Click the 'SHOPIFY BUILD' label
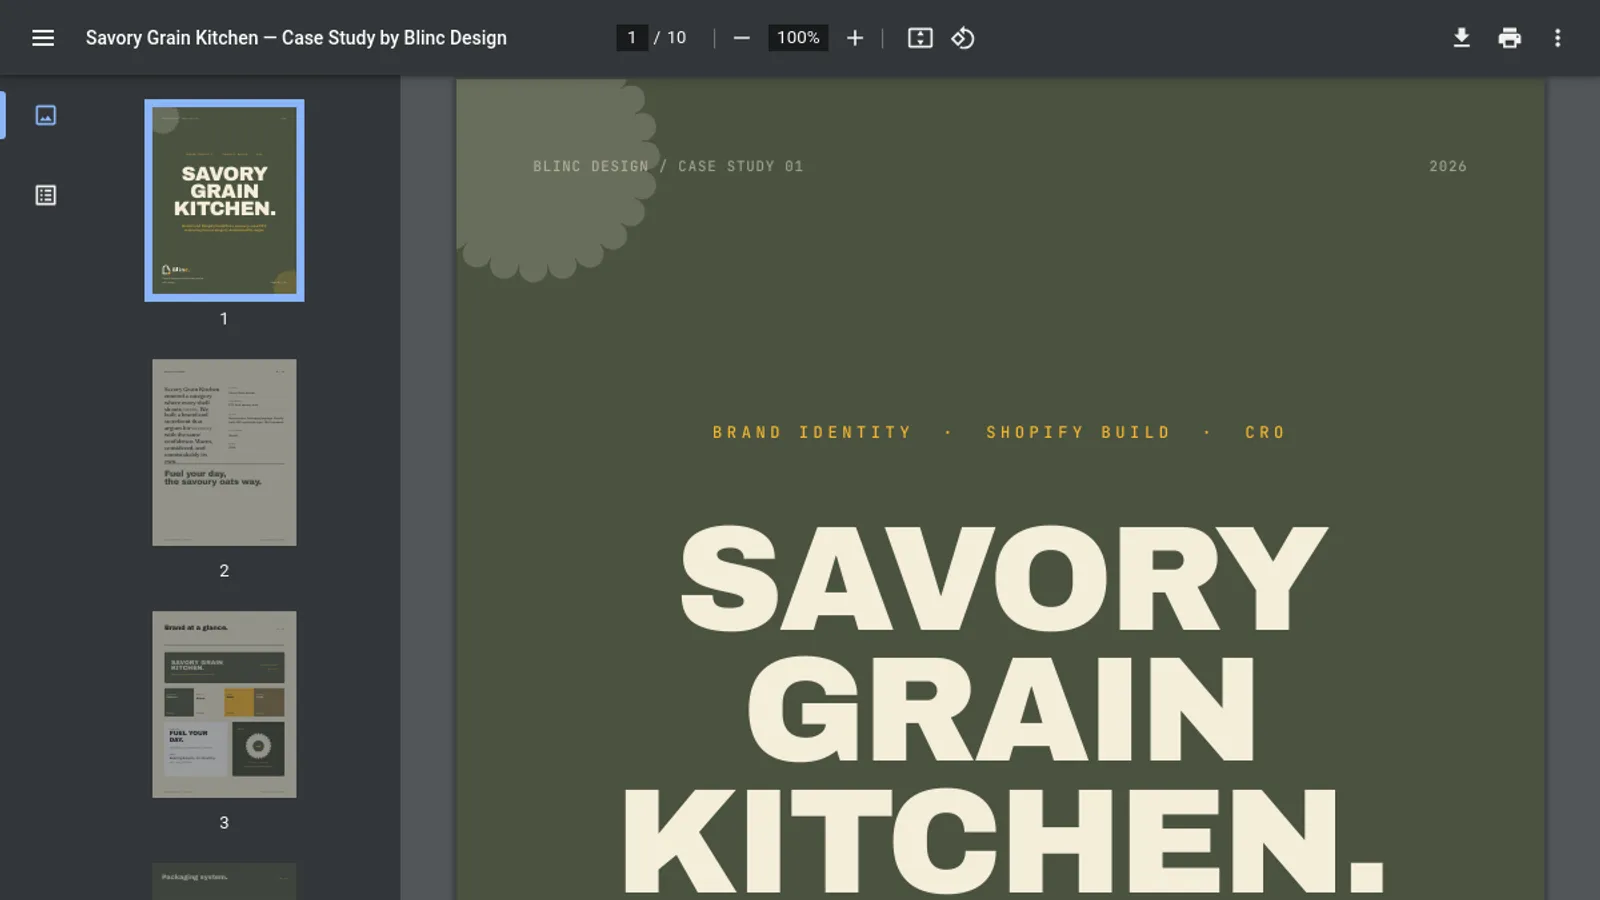Screen dimensions: 1600x900 tap(1078, 433)
